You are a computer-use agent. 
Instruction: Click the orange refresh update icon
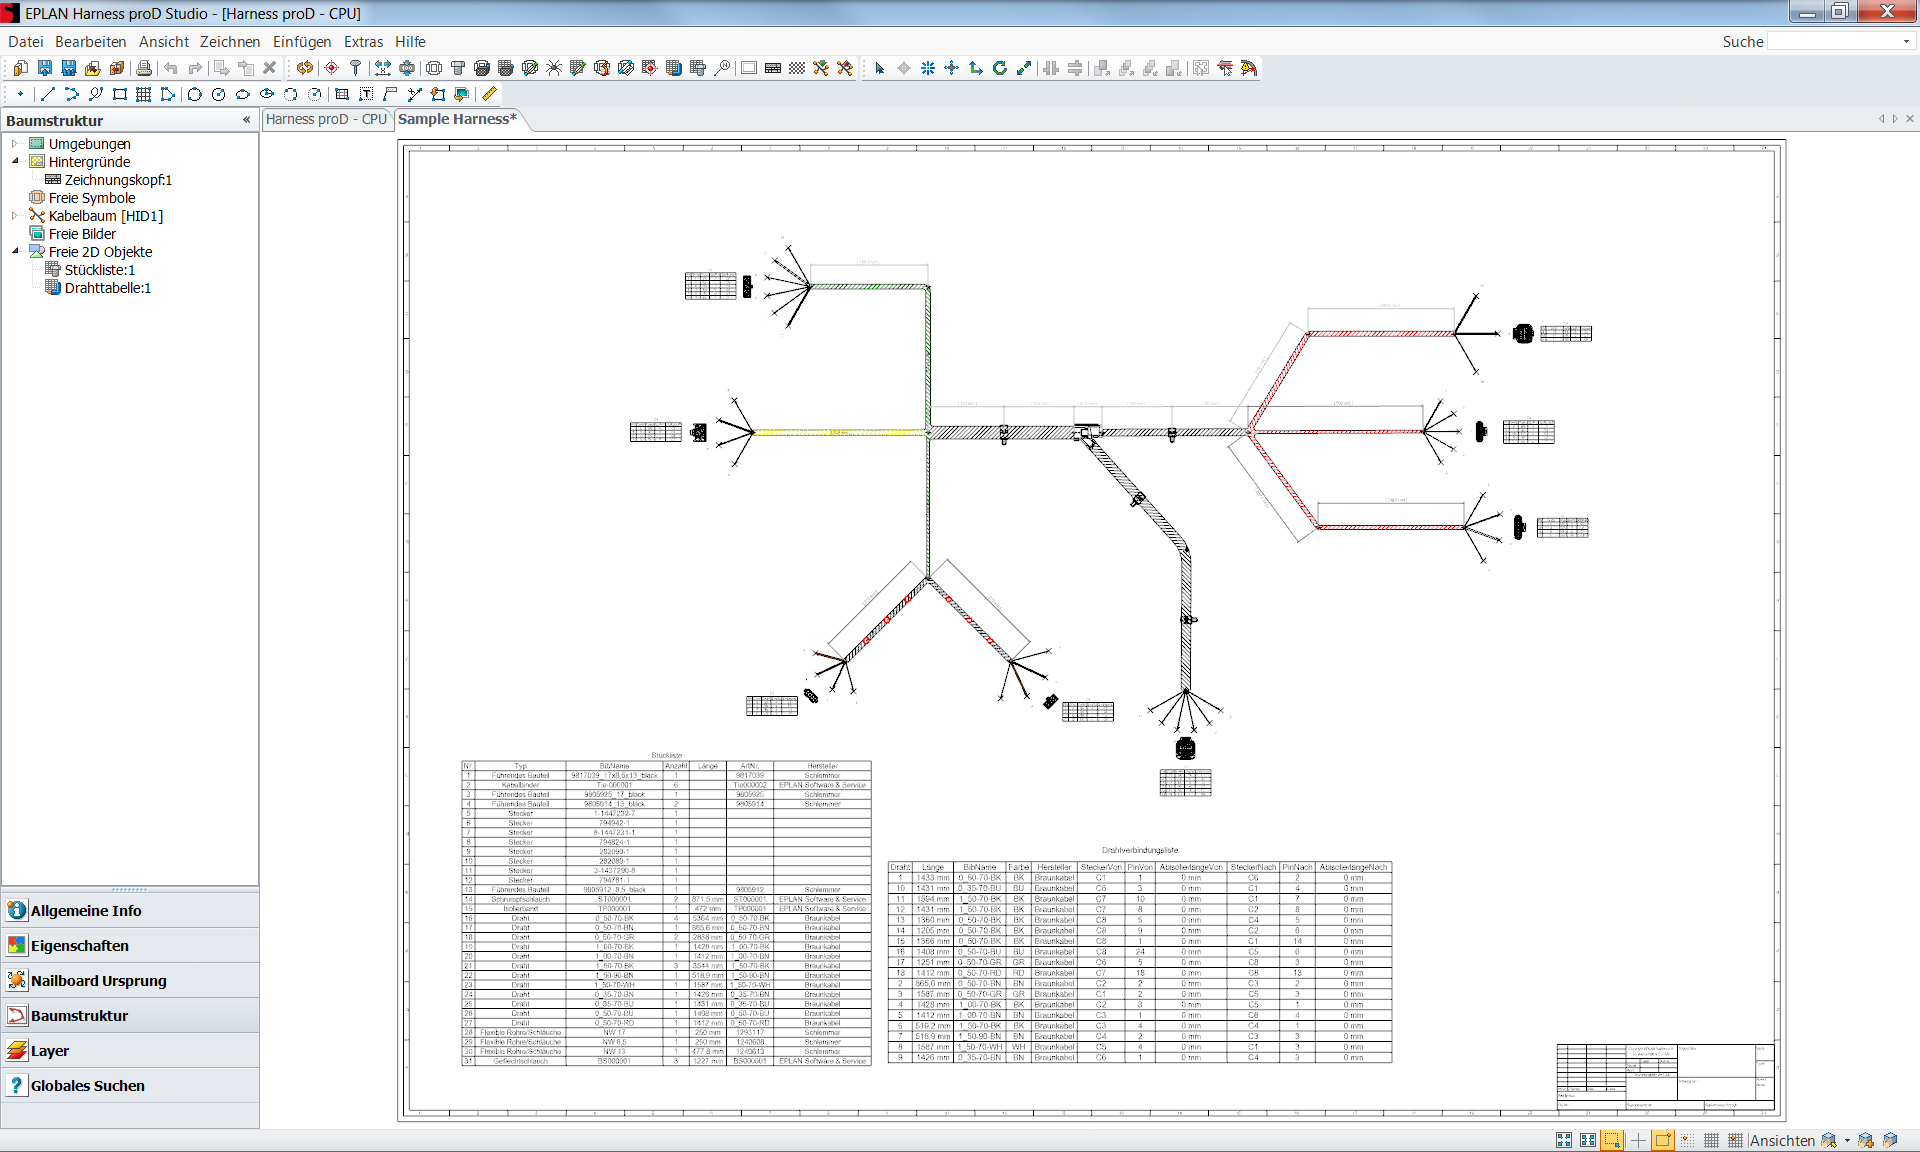pyautogui.click(x=305, y=68)
